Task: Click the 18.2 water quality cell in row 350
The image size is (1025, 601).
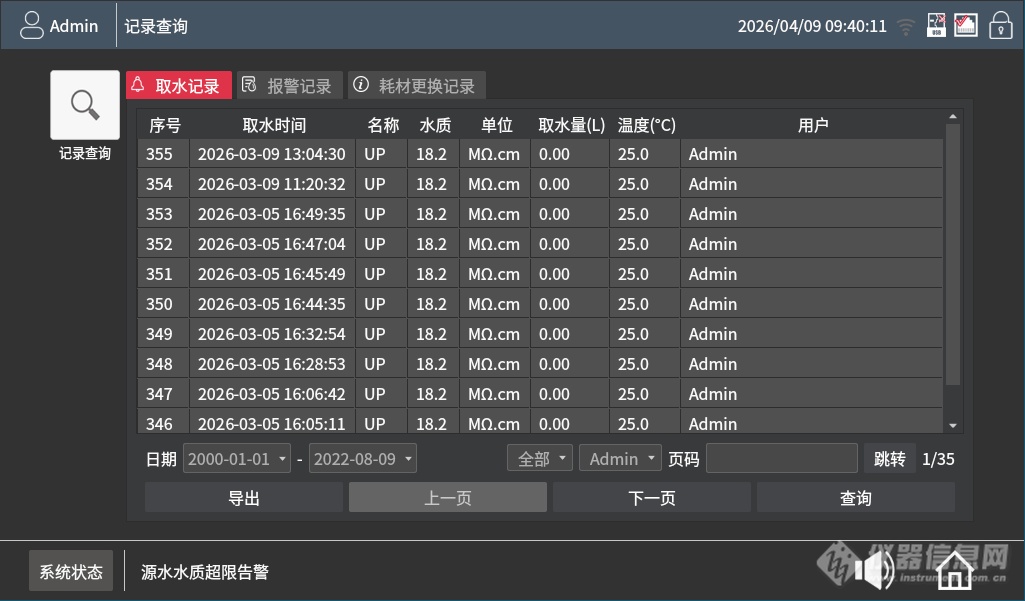Action: click(432, 304)
